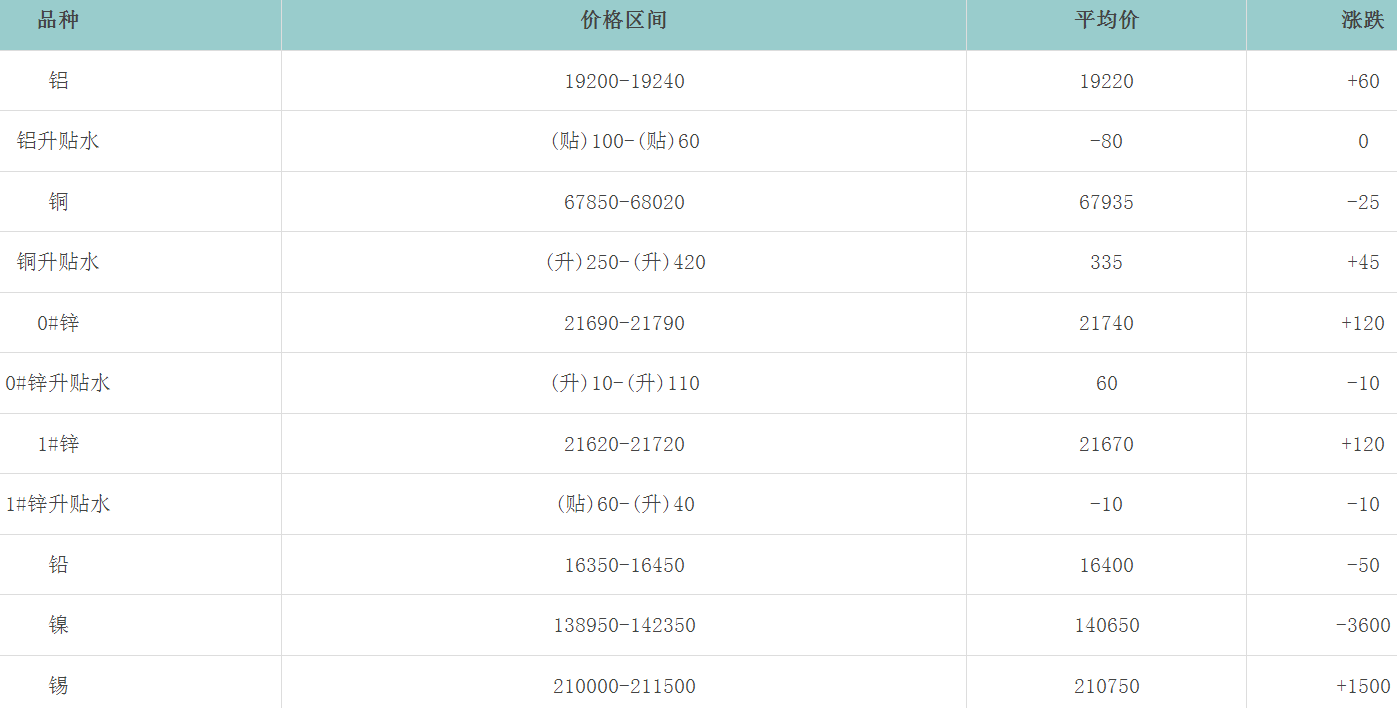Select the 1#锌升贴水 row label
The height and width of the screenshot is (708, 1397).
point(58,504)
